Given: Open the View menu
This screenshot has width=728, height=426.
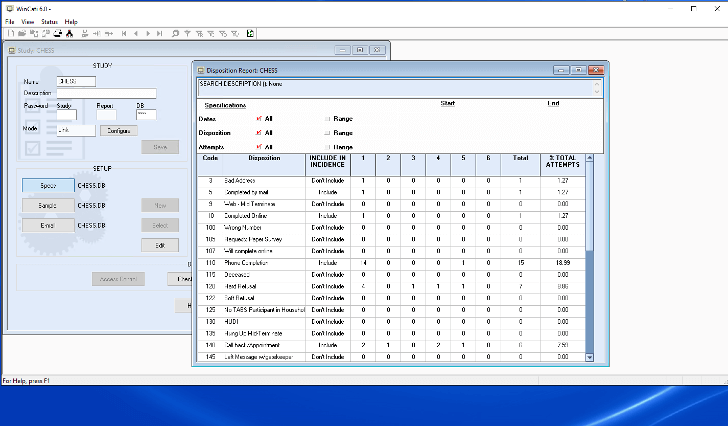Looking at the screenshot, I should pyautogui.click(x=28, y=22).
